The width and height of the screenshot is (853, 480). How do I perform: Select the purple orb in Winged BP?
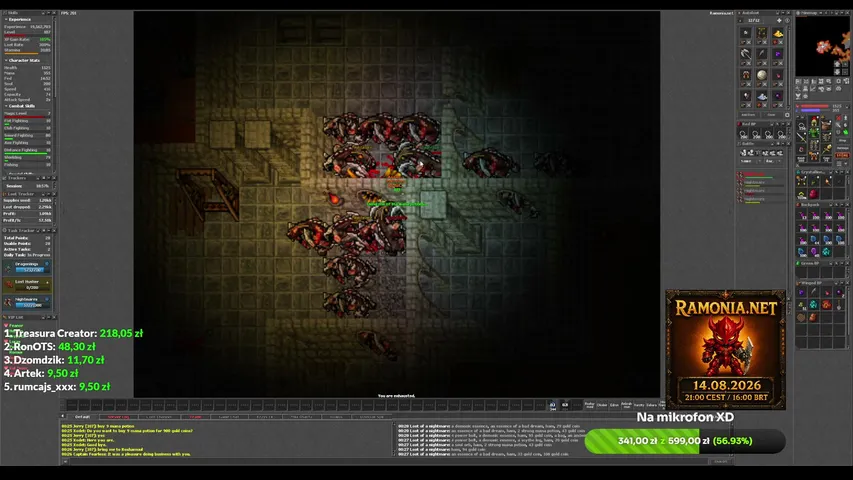802,293
